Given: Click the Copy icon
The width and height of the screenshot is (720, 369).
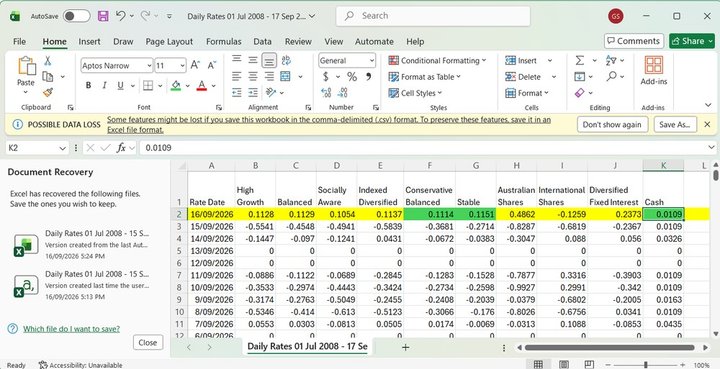Looking at the screenshot, I should 47,77.
